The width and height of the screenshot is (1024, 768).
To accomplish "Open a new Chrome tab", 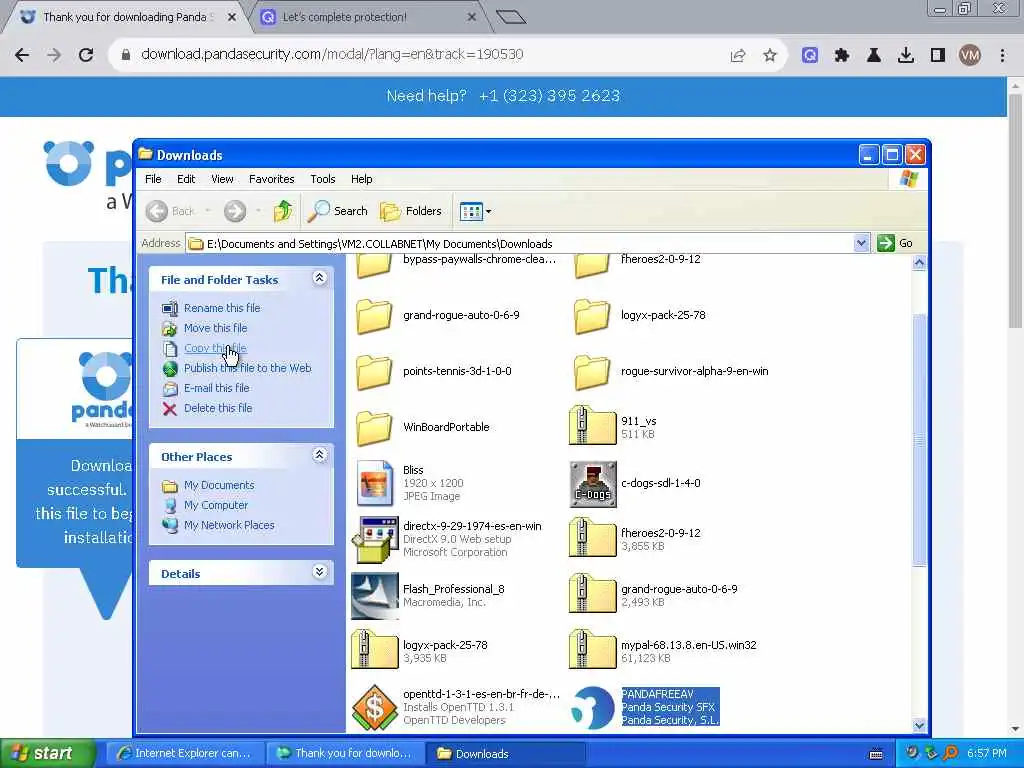I will tap(511, 17).
